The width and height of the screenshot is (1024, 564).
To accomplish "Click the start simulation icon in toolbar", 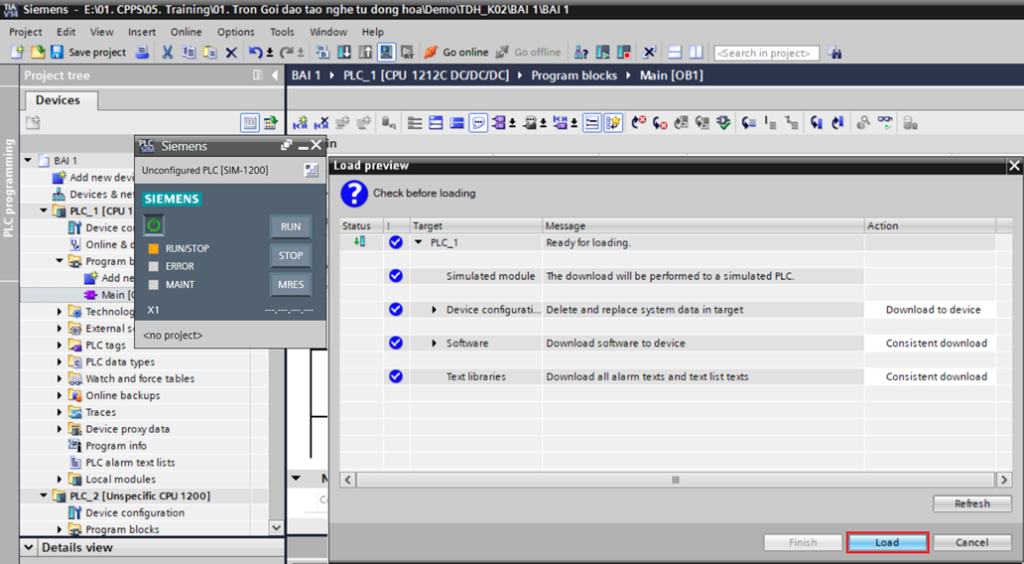I will click(x=386, y=52).
